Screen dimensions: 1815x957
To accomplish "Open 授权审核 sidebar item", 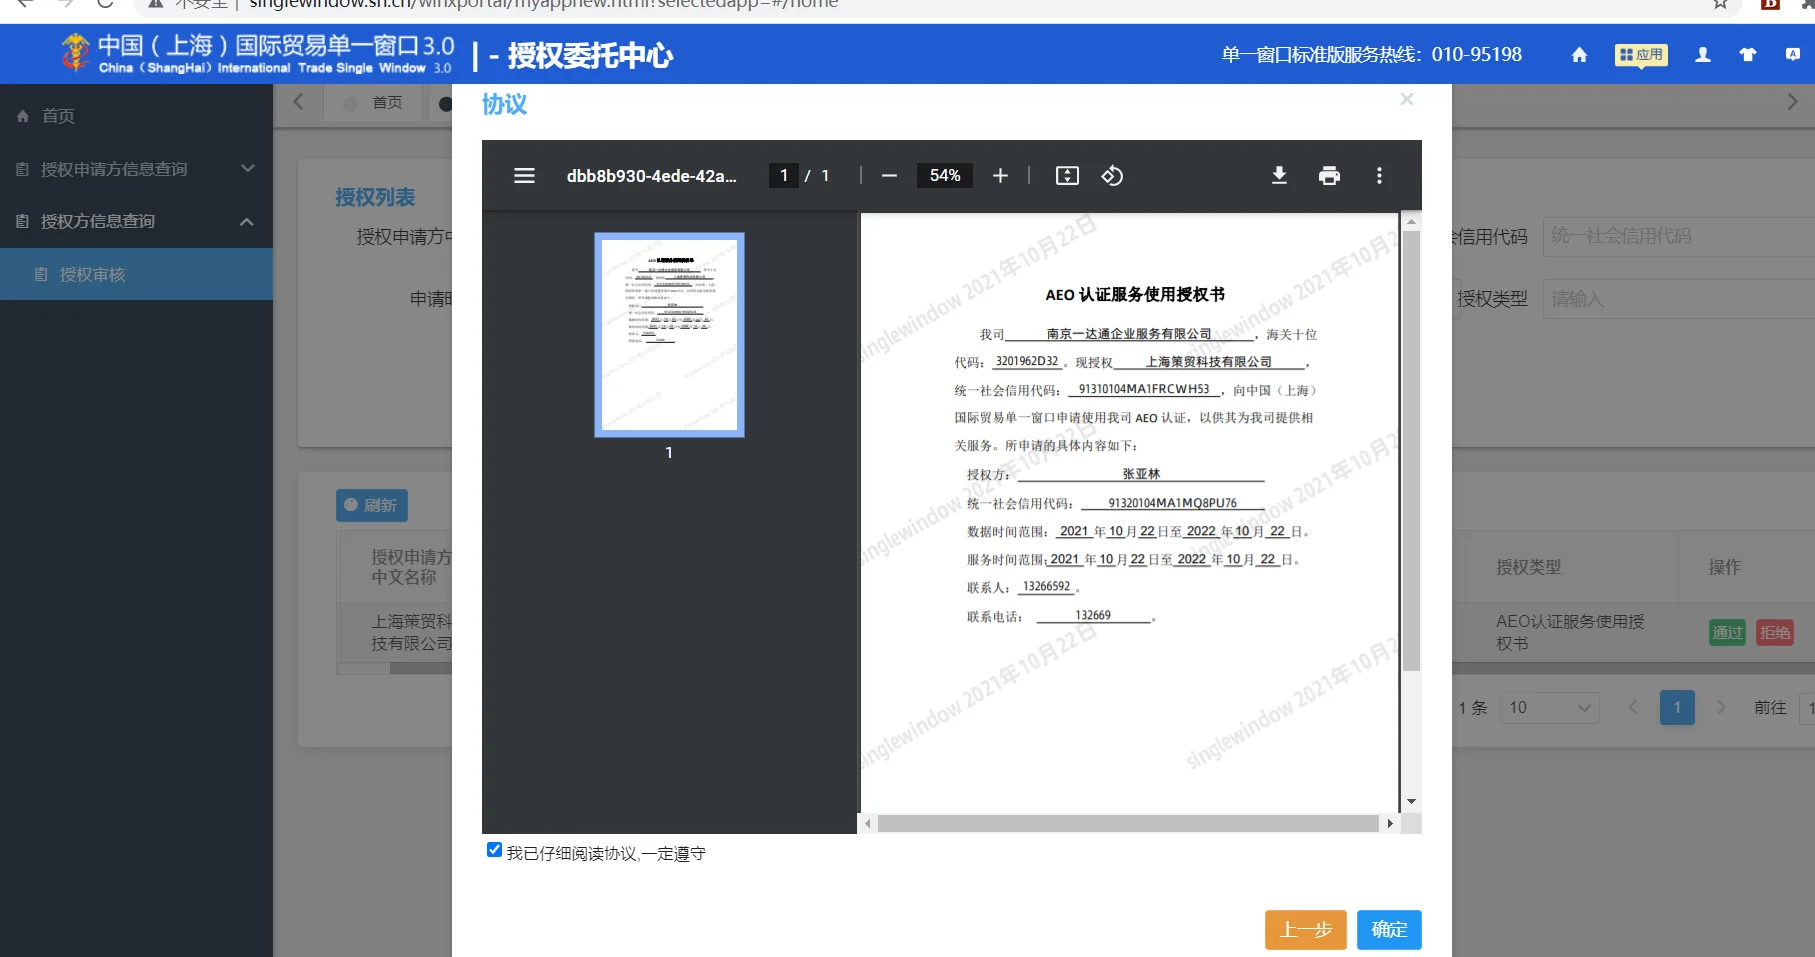I will pos(136,274).
